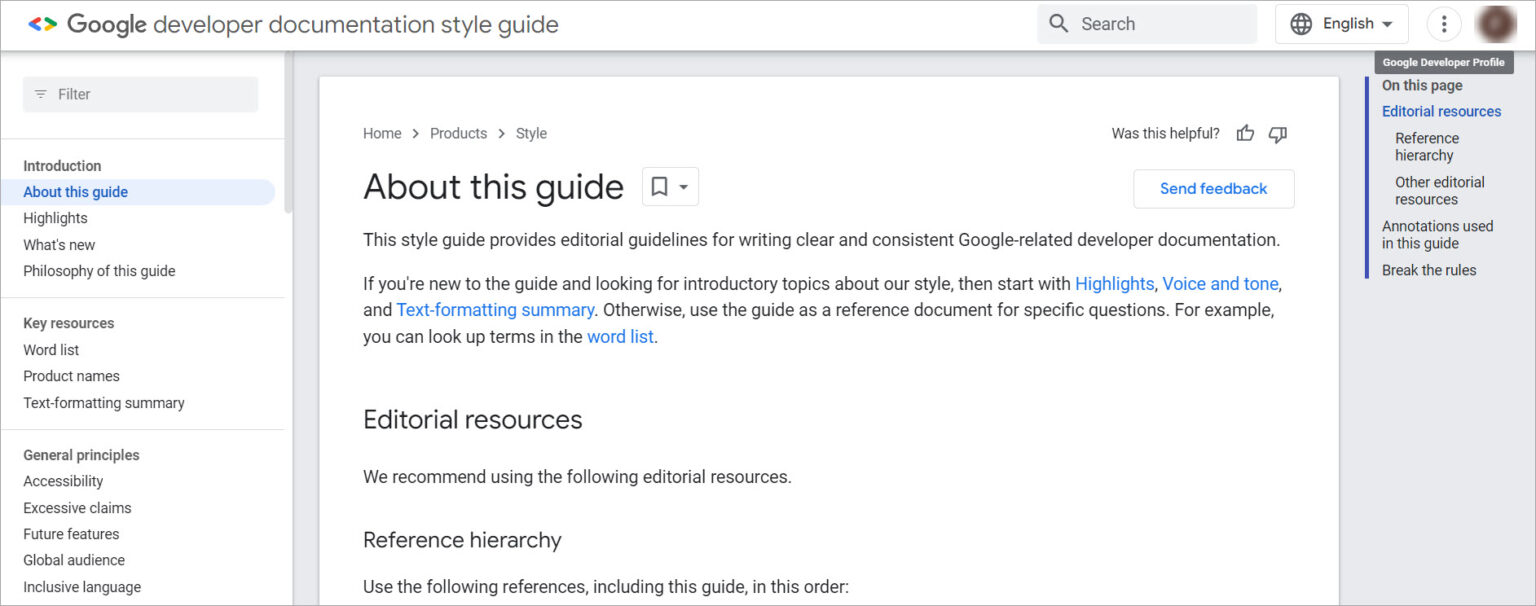The width and height of the screenshot is (1536, 606).
Task: Toggle the bookmark icon beside the page title
Action: pyautogui.click(x=660, y=186)
